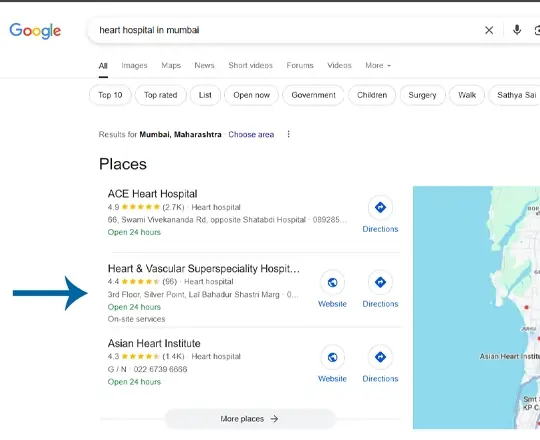This screenshot has height=440, width=540.
Task: Clear the search box with the X icon
Action: pyautogui.click(x=489, y=30)
